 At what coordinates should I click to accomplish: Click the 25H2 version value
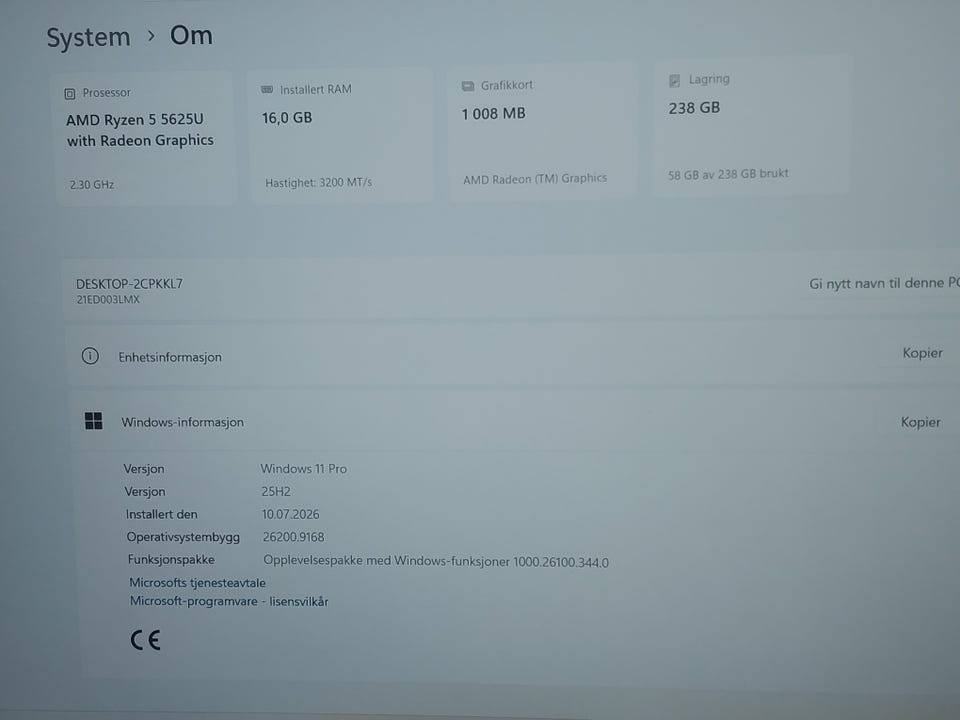(276, 491)
